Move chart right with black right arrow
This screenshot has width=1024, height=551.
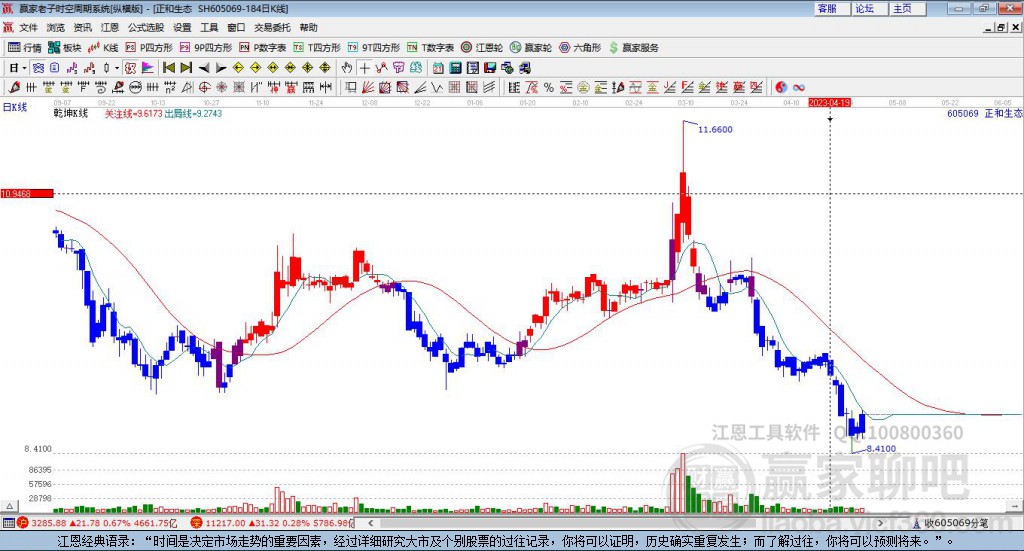pyautogui.click(x=221, y=68)
